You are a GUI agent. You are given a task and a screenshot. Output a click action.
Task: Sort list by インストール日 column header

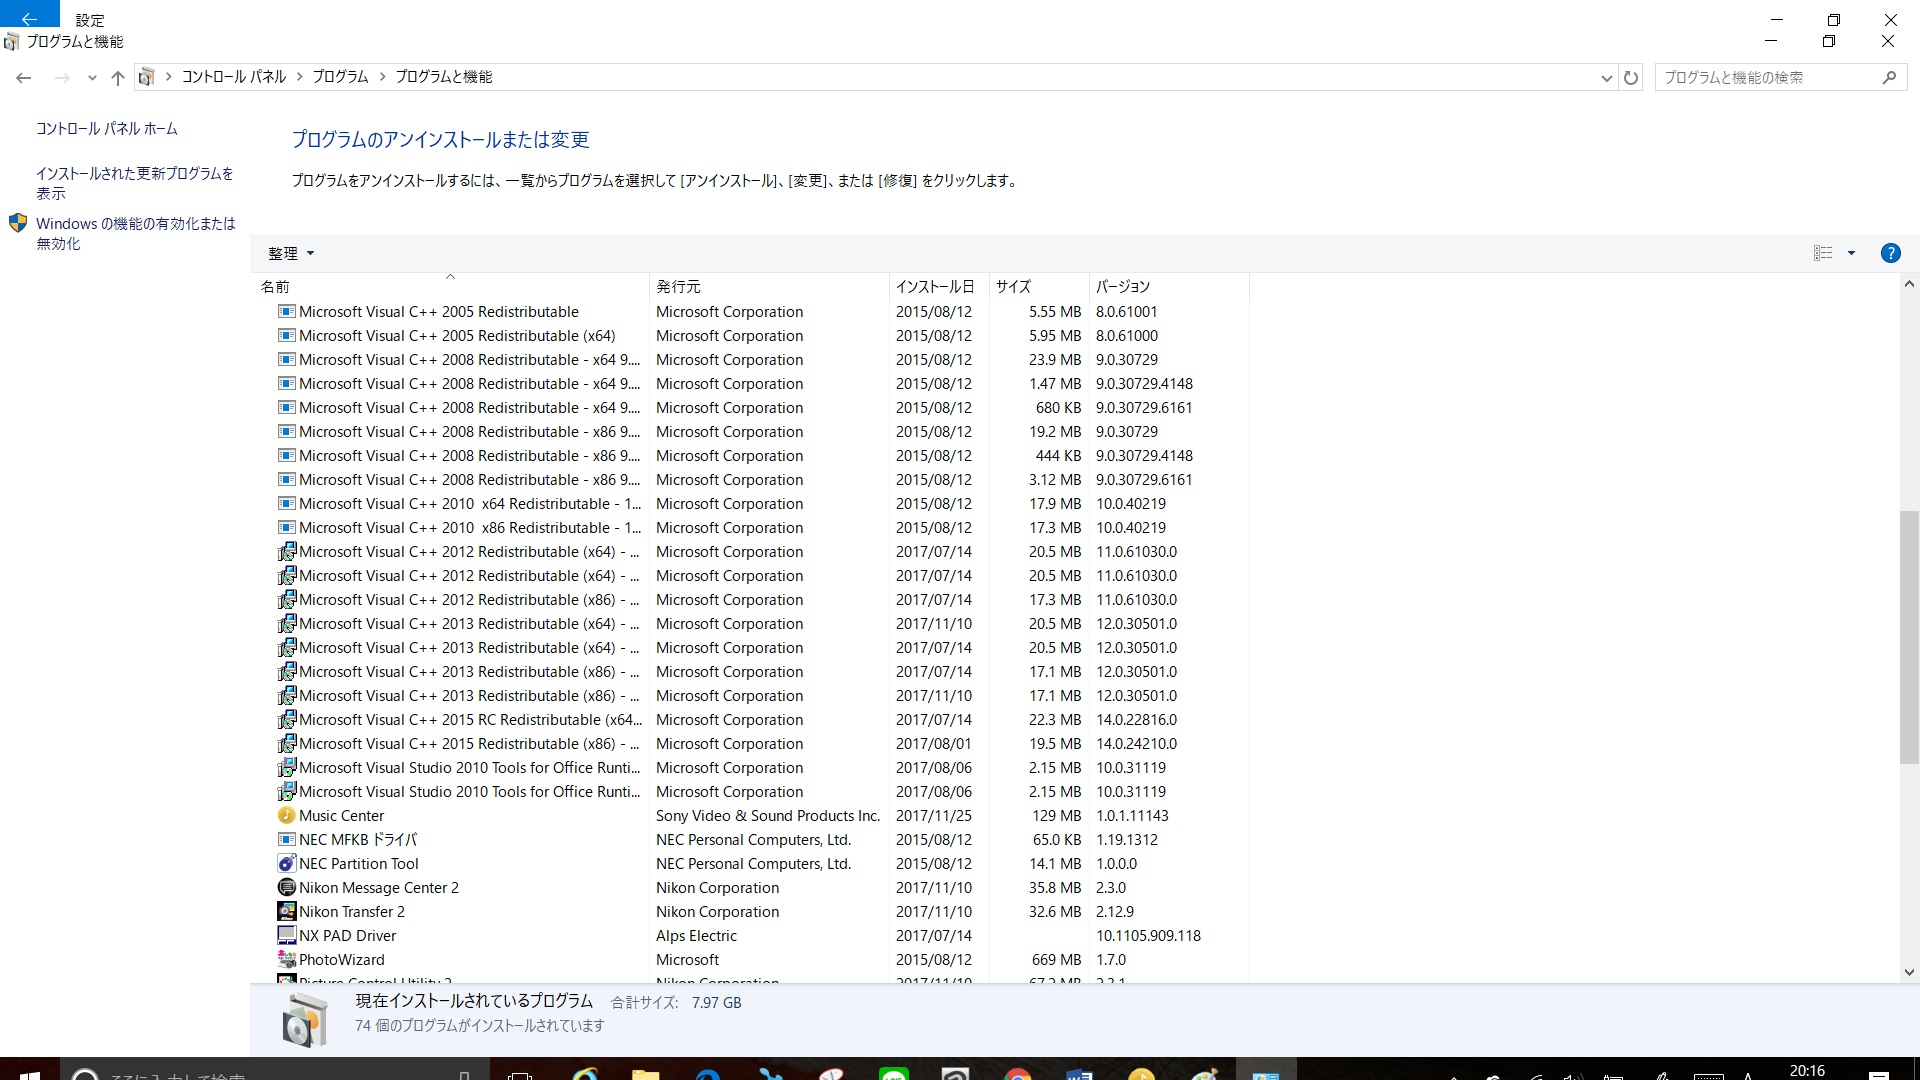[934, 286]
